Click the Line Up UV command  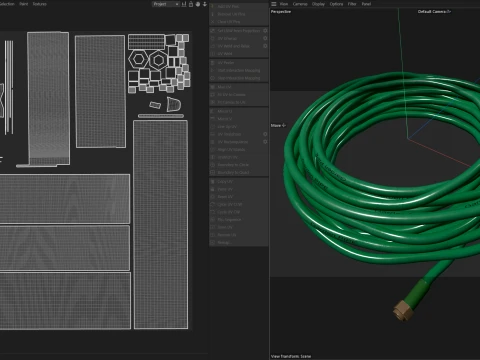(239, 127)
